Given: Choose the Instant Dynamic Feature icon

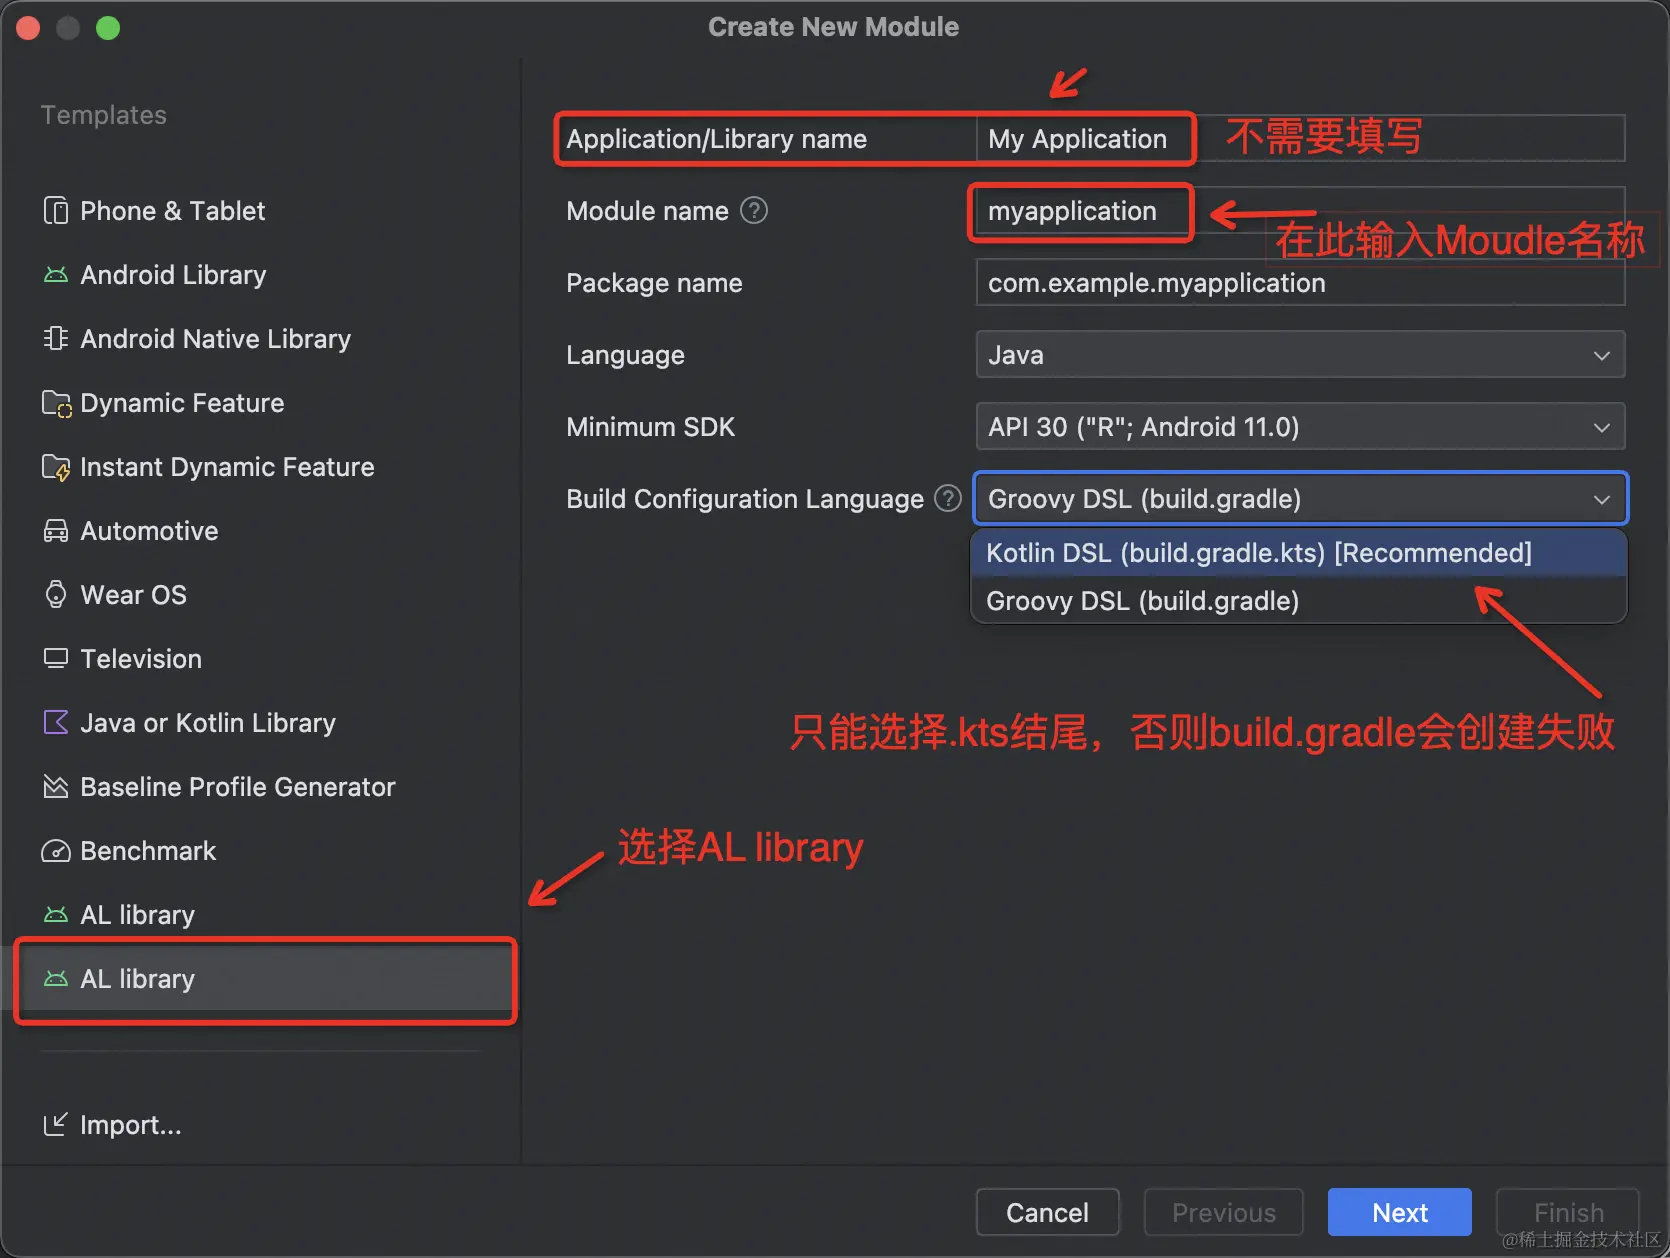Looking at the screenshot, I should pos(56,467).
